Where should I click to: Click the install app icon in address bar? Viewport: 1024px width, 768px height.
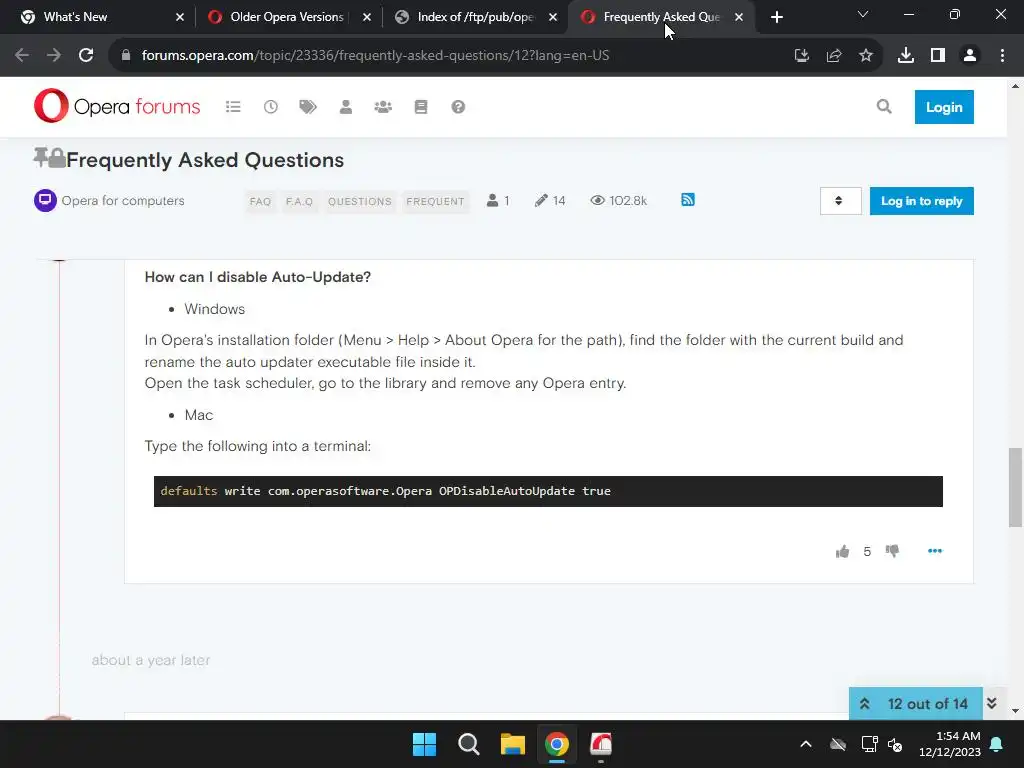click(801, 56)
